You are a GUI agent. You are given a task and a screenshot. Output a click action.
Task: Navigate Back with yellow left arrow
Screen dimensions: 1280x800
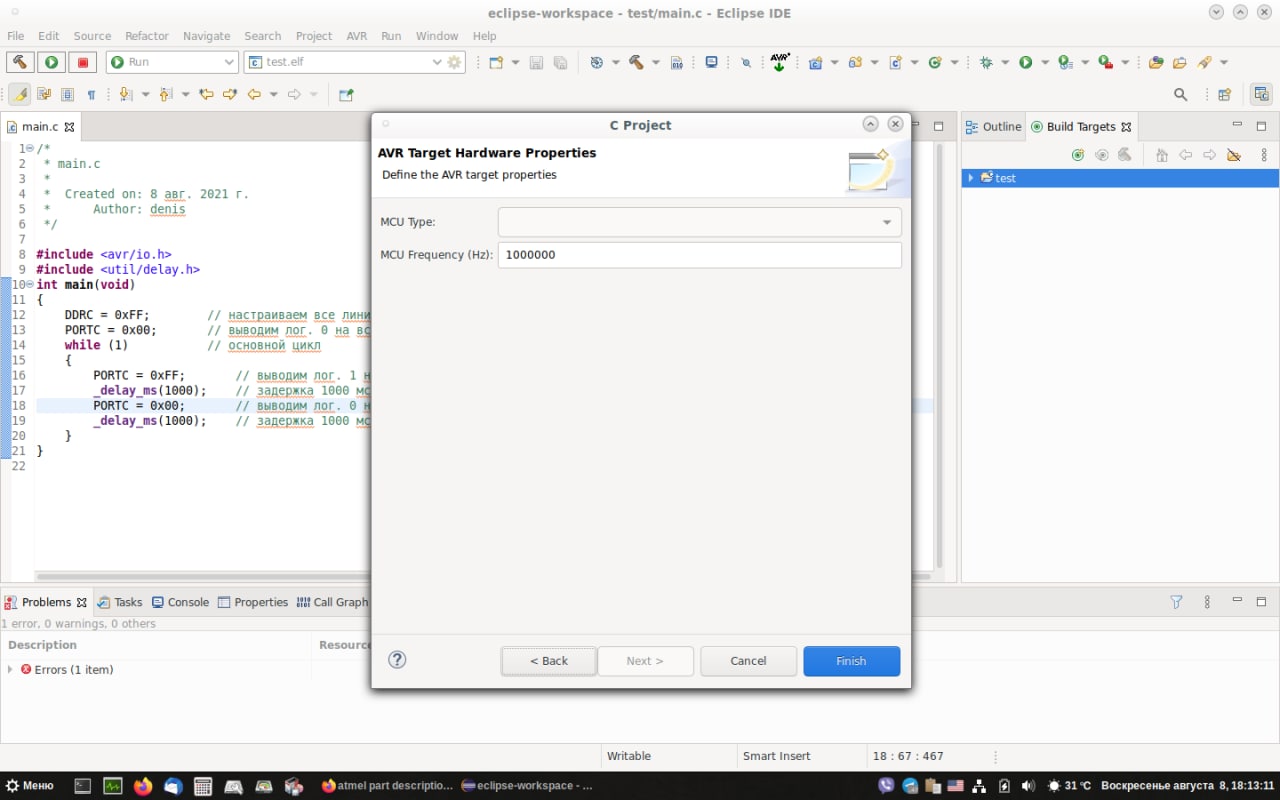coord(254,94)
